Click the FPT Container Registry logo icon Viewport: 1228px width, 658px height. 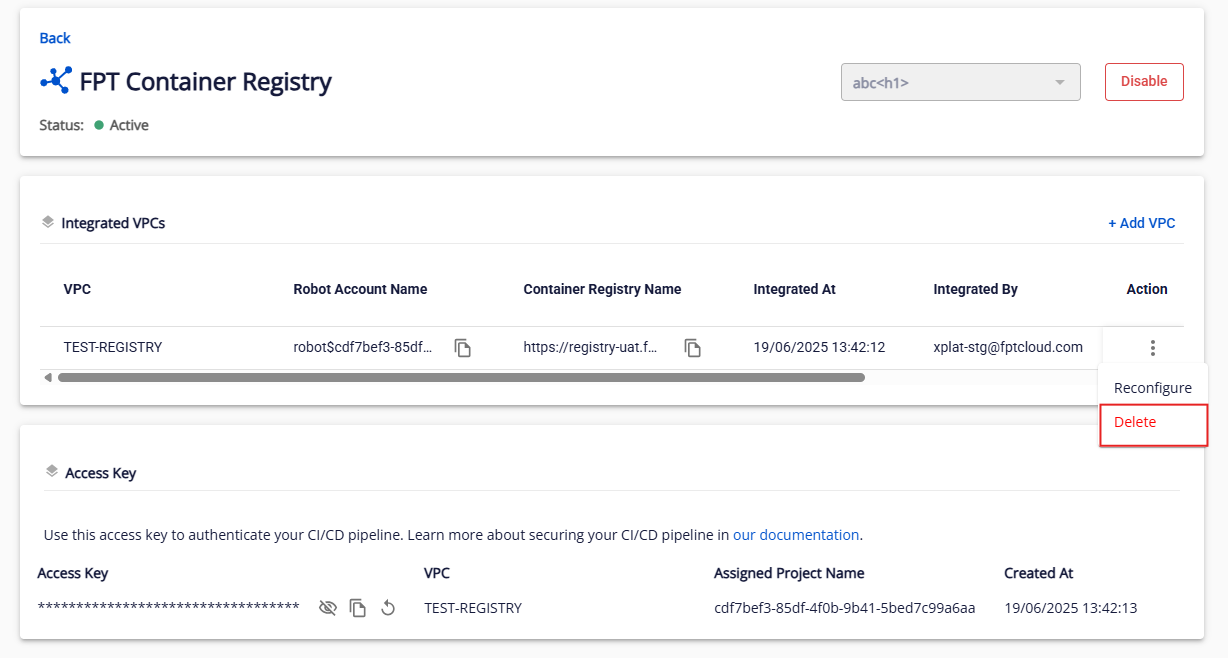tap(56, 81)
